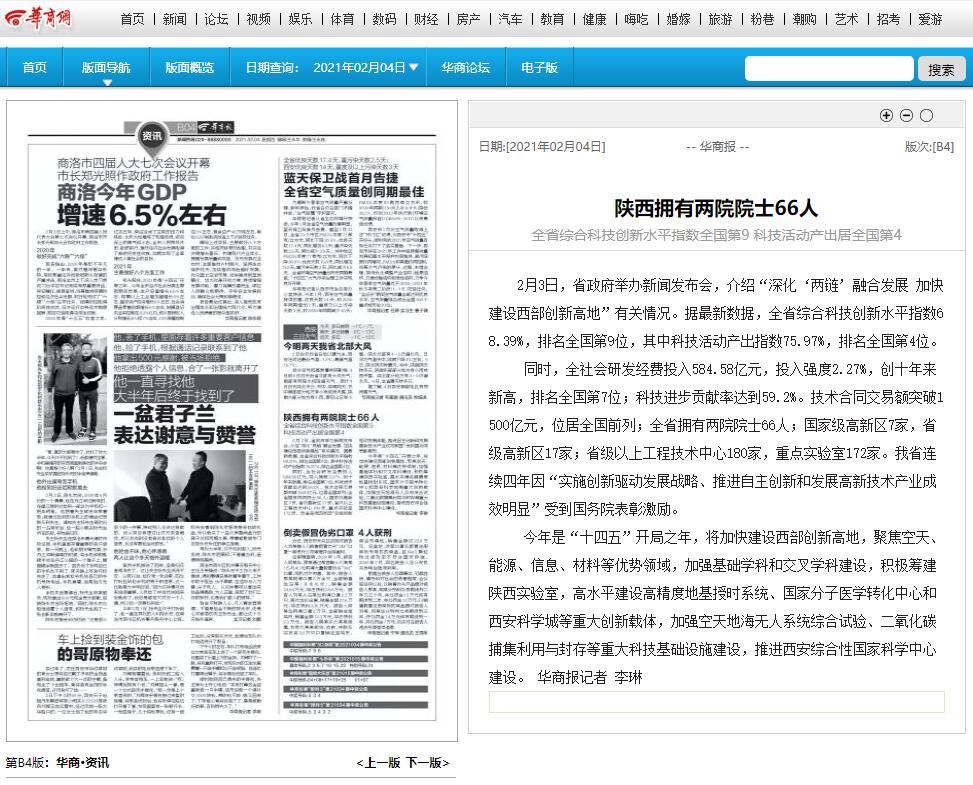Click the zoom out (−) icon above the article

[x=908, y=116]
